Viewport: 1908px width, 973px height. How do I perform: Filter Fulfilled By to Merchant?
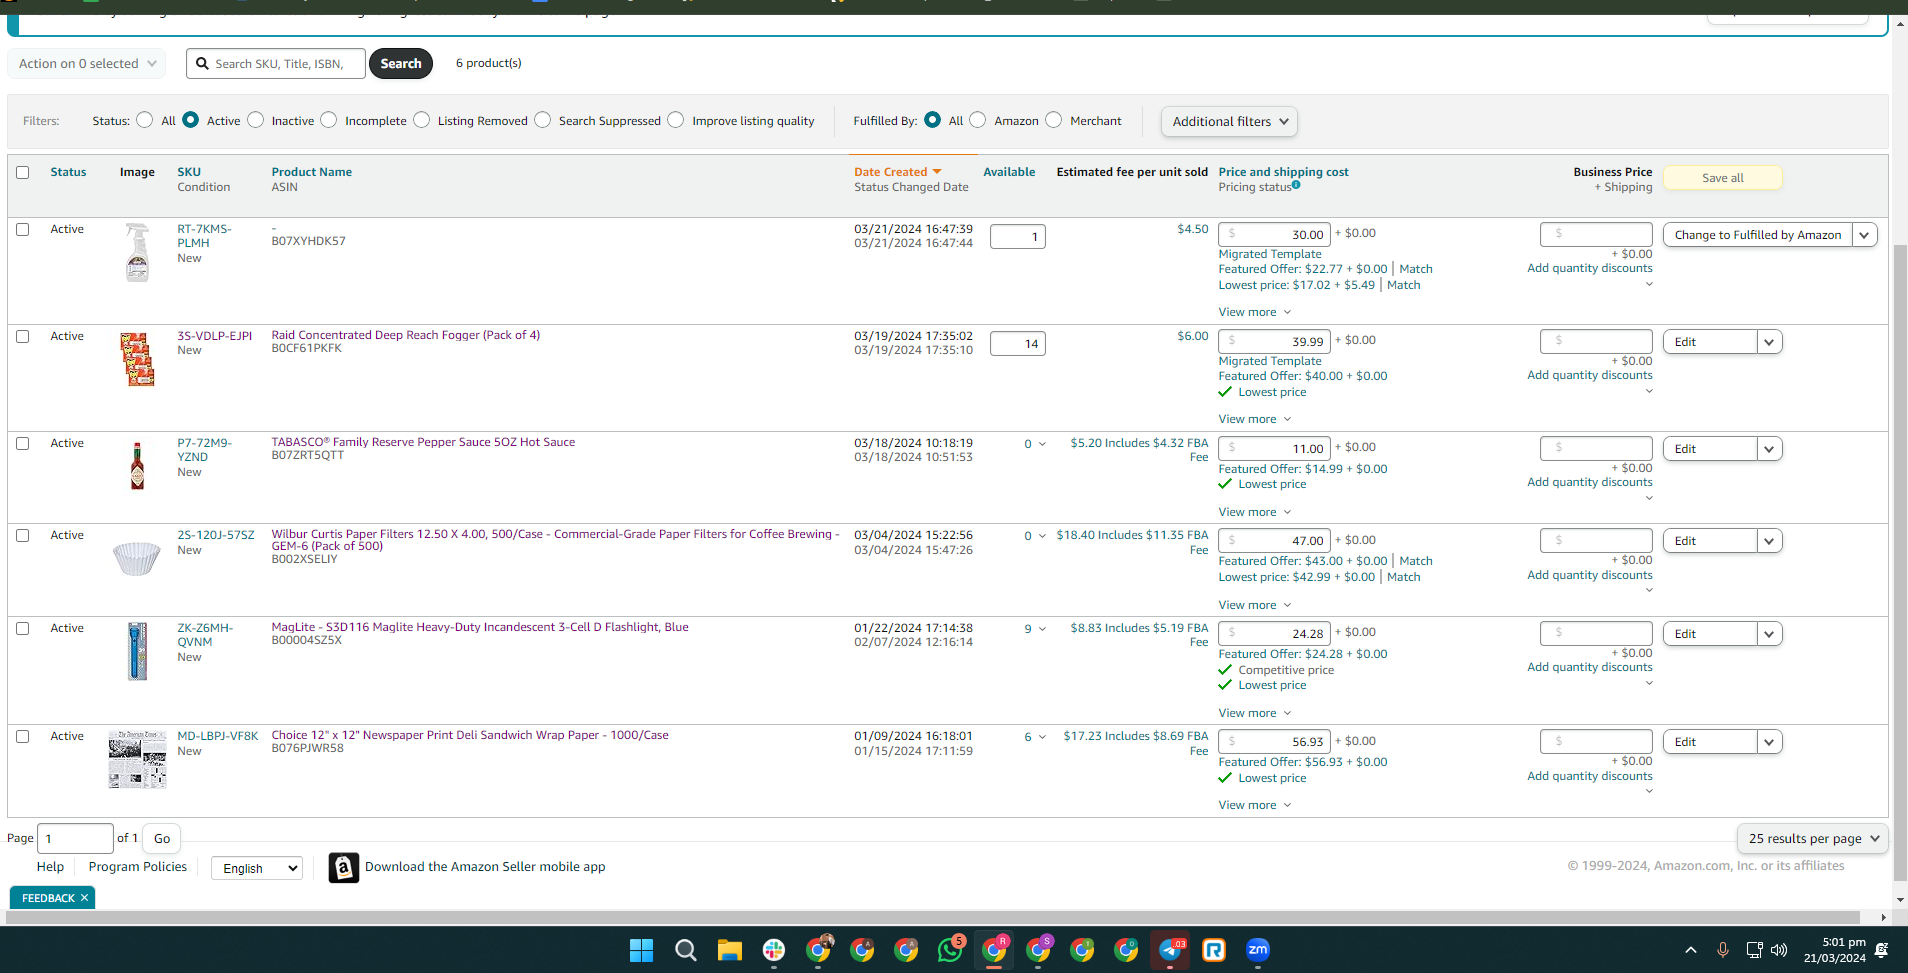coord(1054,120)
